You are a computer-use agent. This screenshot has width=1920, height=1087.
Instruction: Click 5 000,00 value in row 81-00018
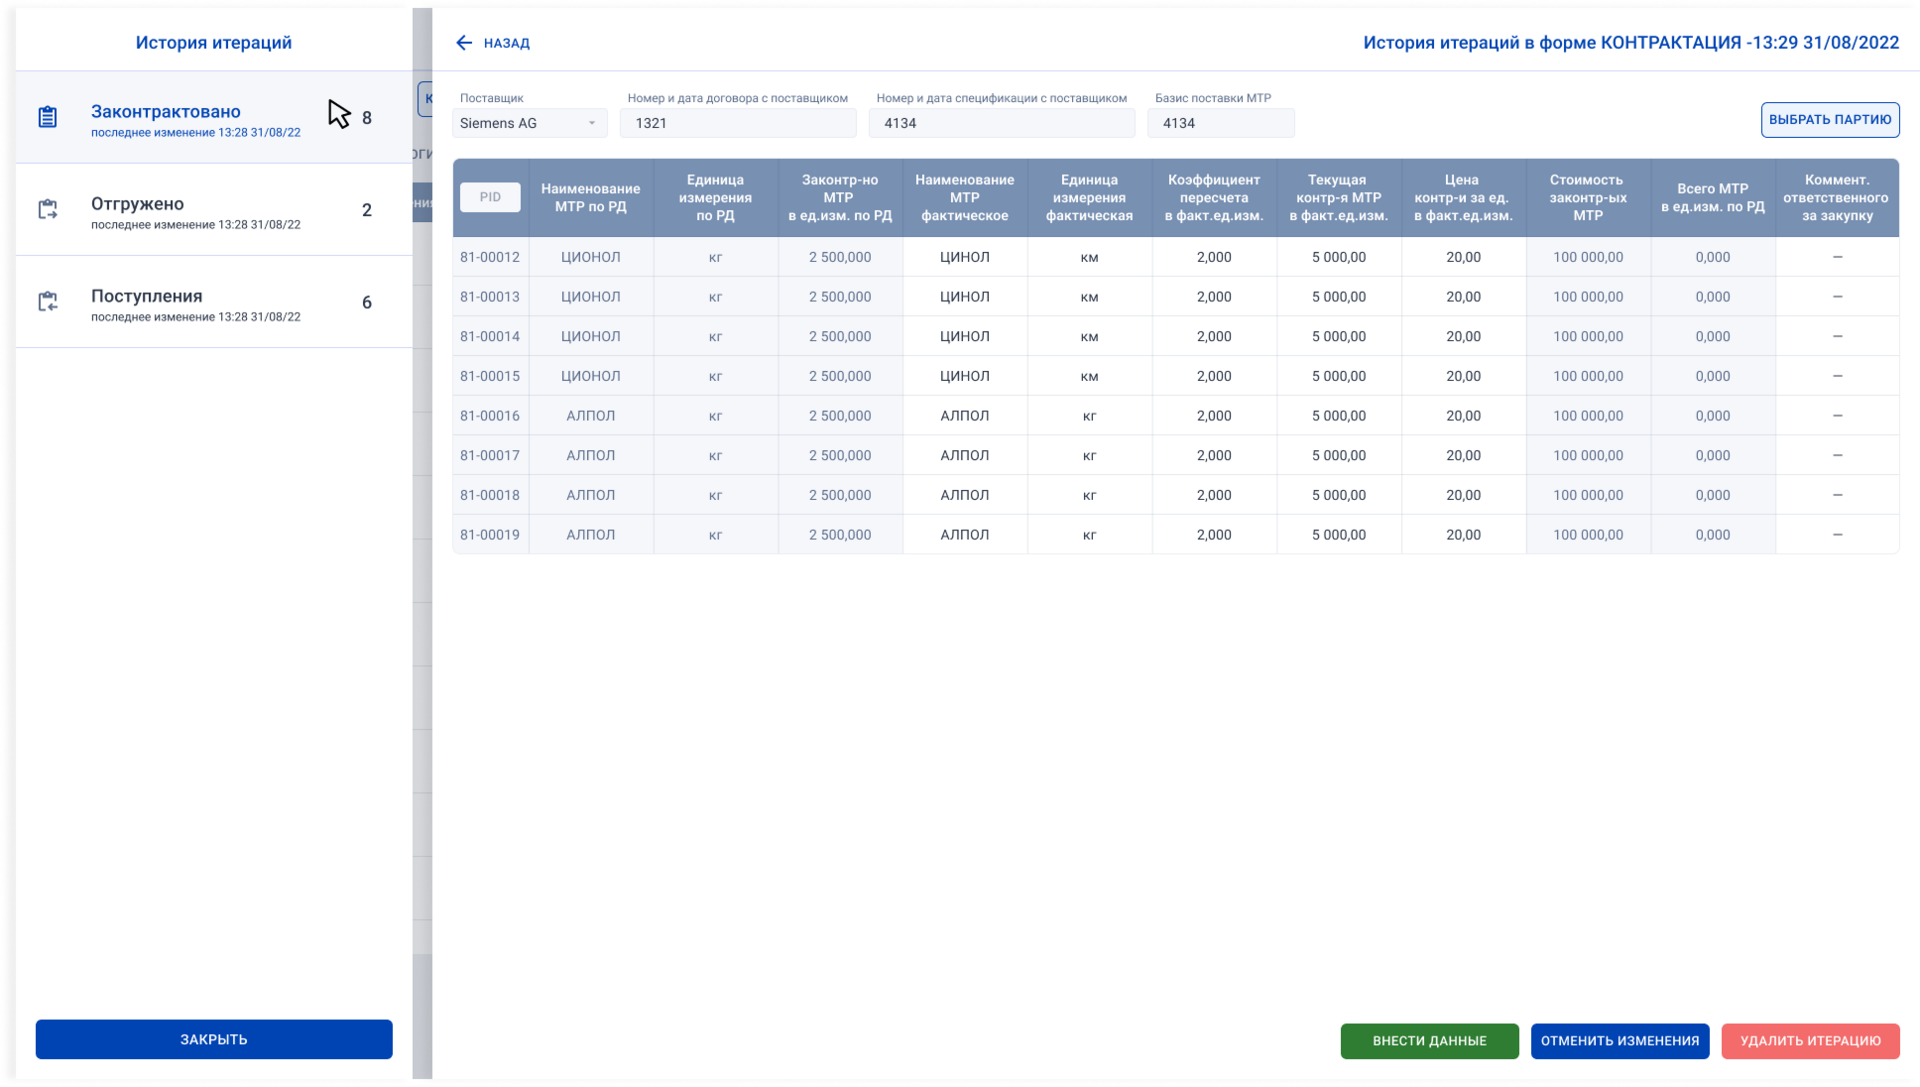point(1339,495)
